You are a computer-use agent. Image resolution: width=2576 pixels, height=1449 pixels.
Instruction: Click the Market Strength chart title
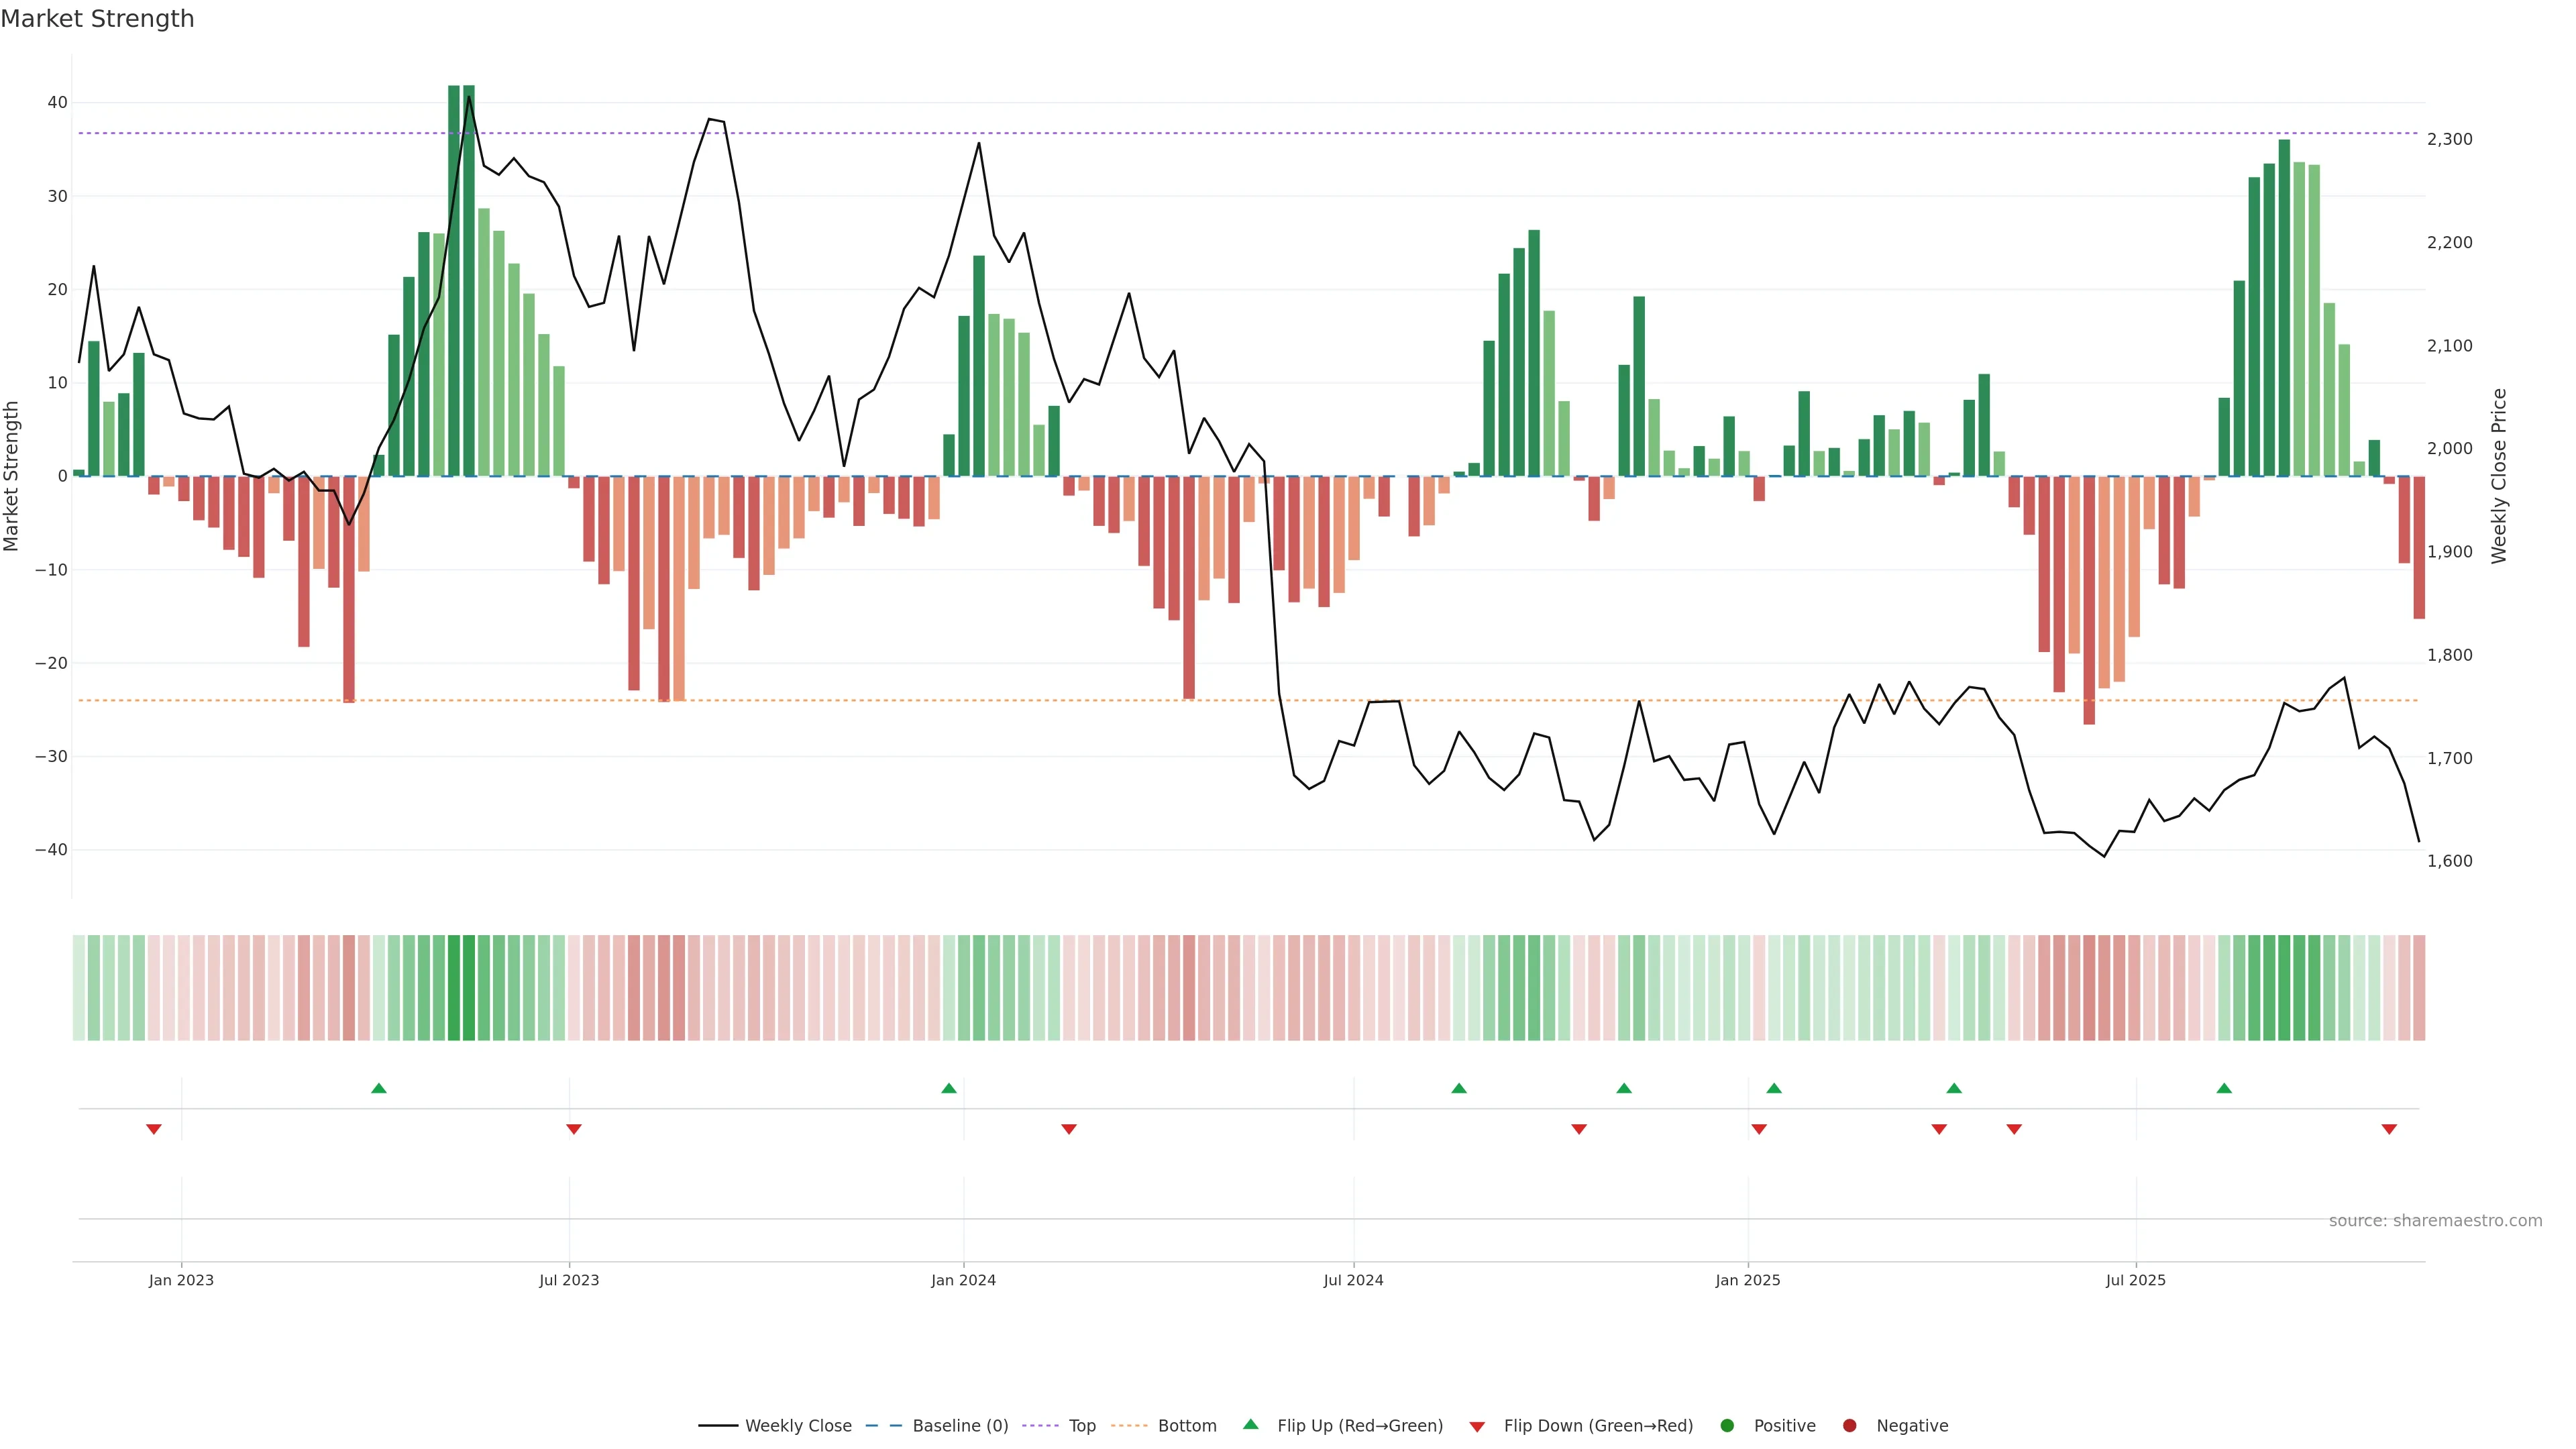(97, 19)
